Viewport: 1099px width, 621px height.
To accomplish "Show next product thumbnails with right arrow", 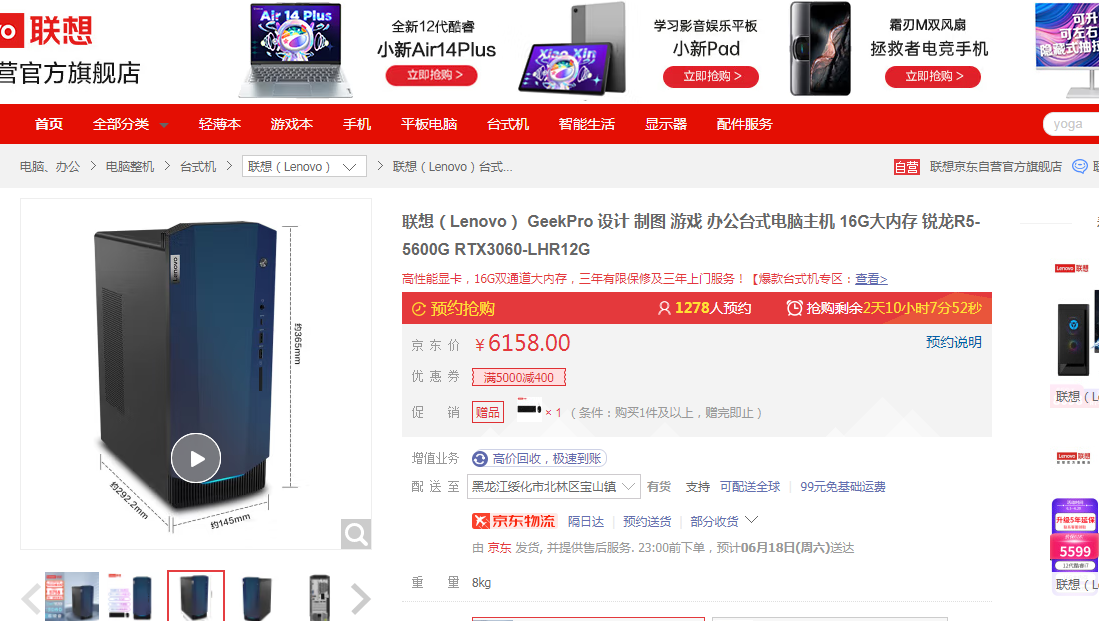I will click(360, 598).
